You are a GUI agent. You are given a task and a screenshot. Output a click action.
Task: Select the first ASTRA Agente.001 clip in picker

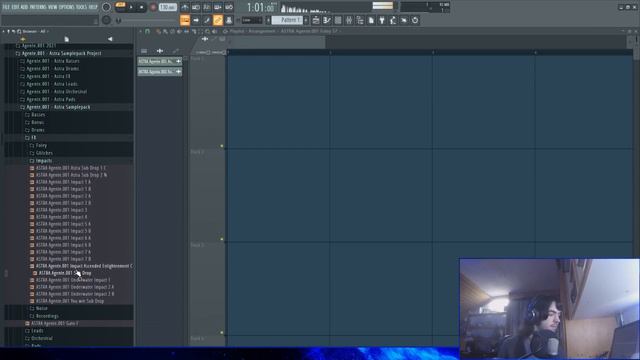160,61
